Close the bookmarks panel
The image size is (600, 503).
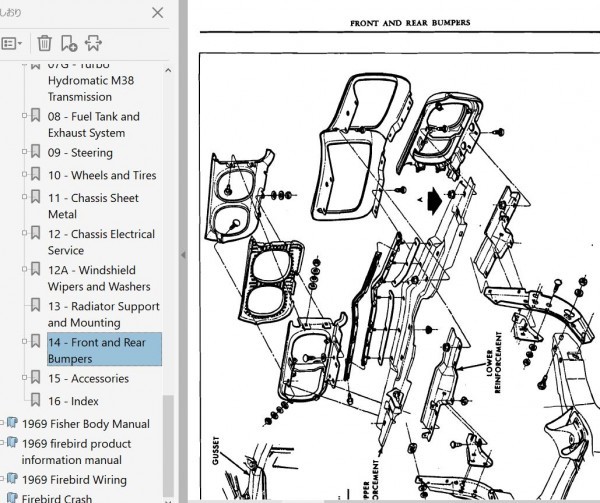pyautogui.click(x=158, y=13)
